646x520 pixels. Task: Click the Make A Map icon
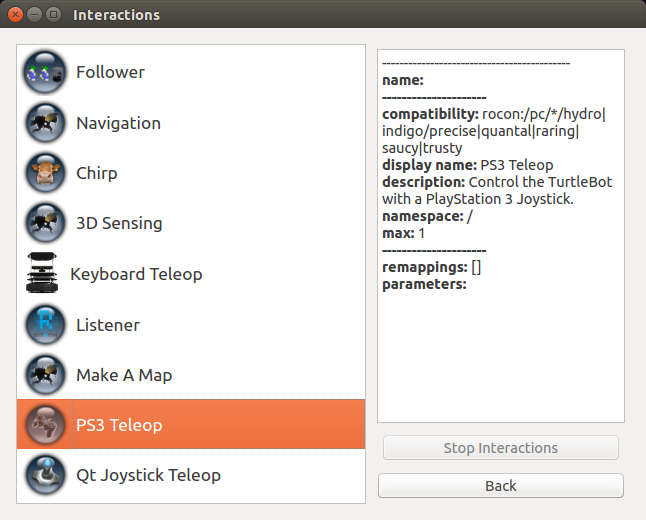(x=45, y=375)
